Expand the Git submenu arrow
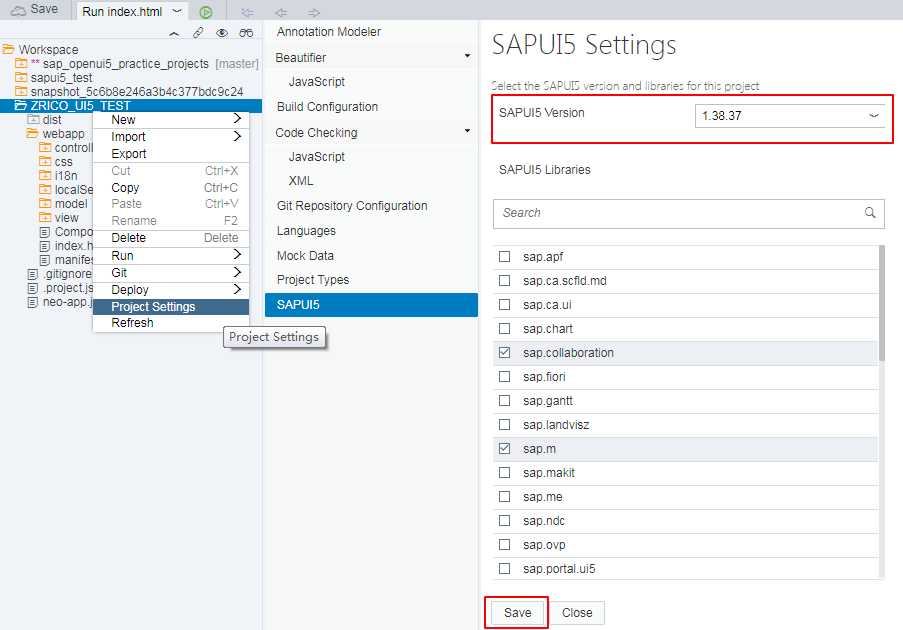This screenshot has width=903, height=630. pyautogui.click(x=237, y=272)
